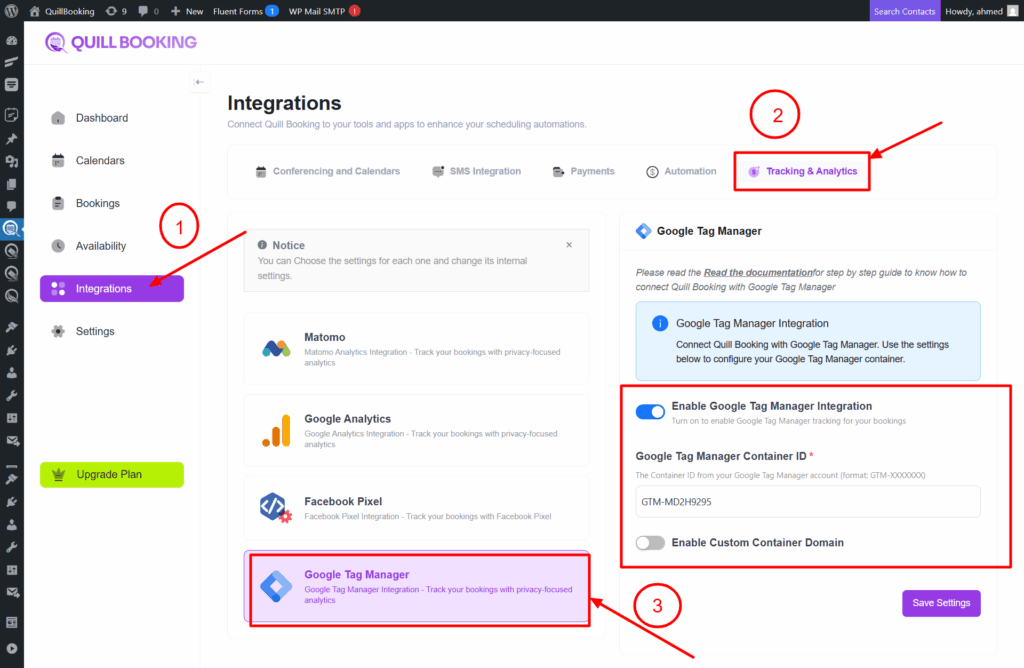Dismiss the Notice box
1024x668 pixels.
(x=569, y=245)
